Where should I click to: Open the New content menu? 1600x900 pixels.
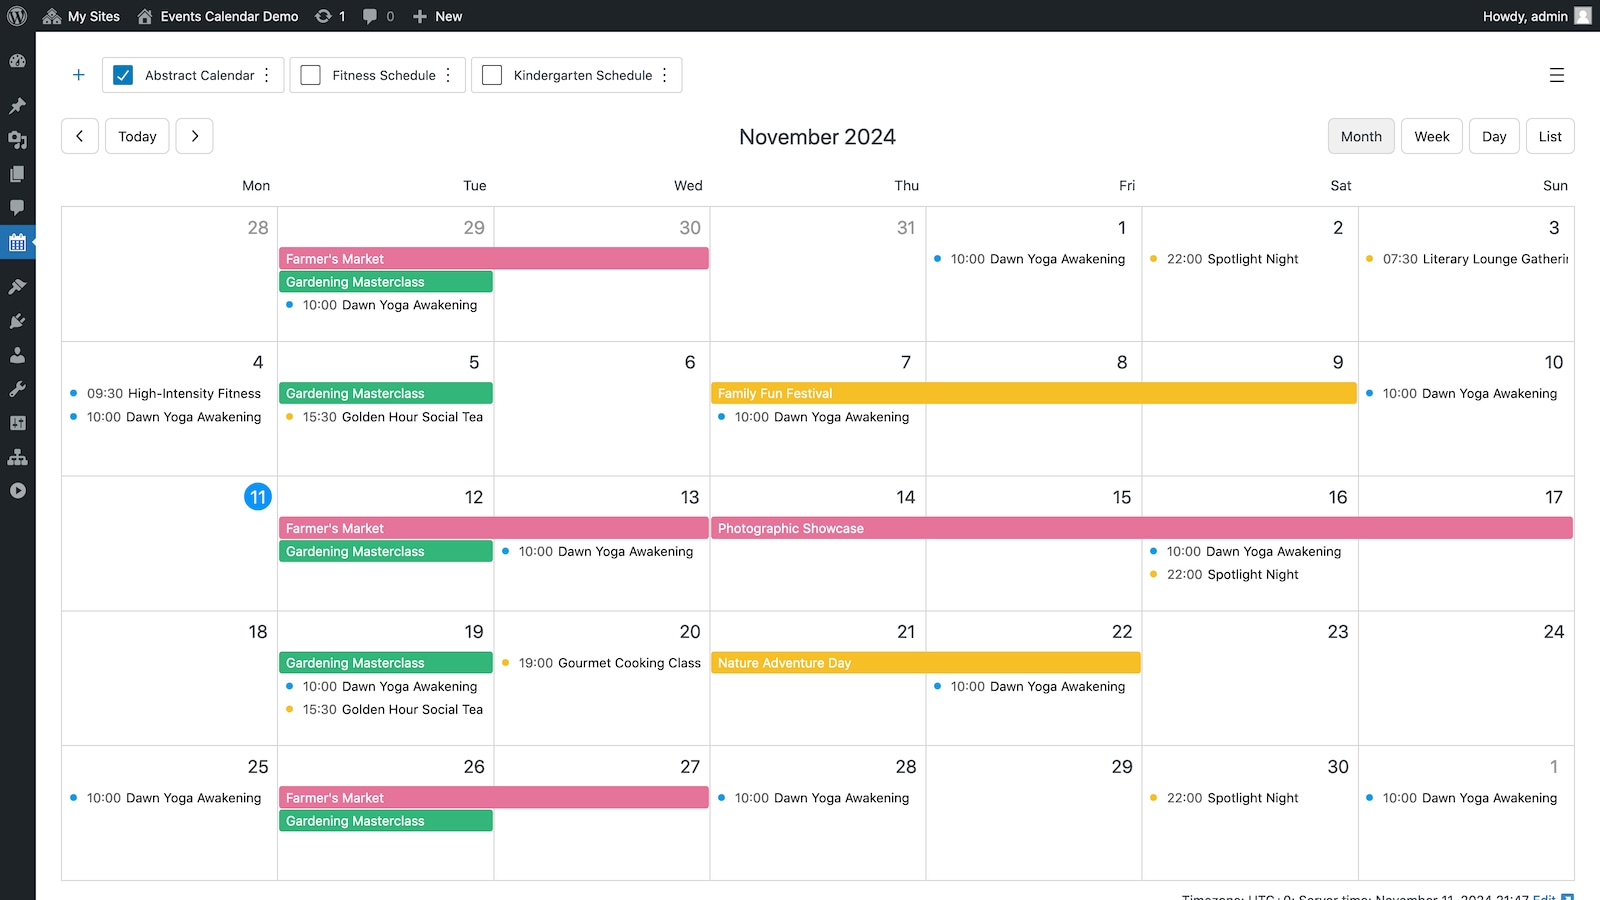(437, 16)
